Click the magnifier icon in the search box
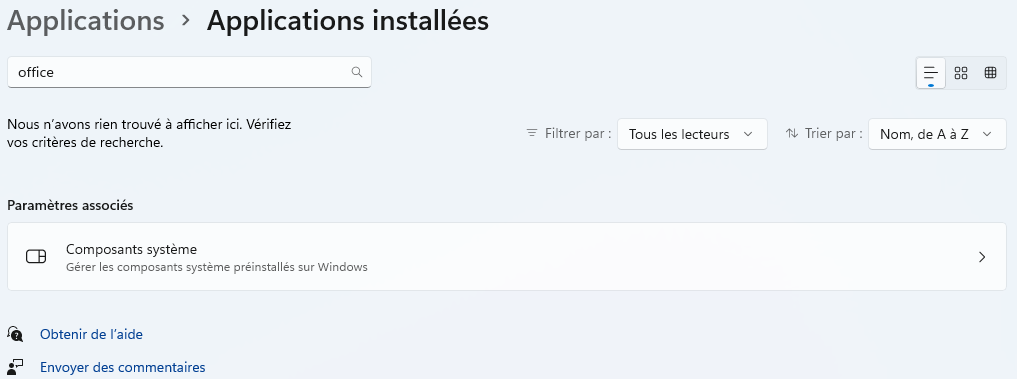The width and height of the screenshot is (1017, 379). 357,72
